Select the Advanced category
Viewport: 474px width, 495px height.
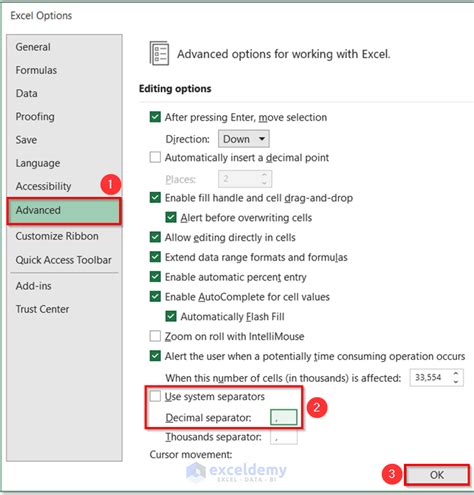(x=64, y=211)
